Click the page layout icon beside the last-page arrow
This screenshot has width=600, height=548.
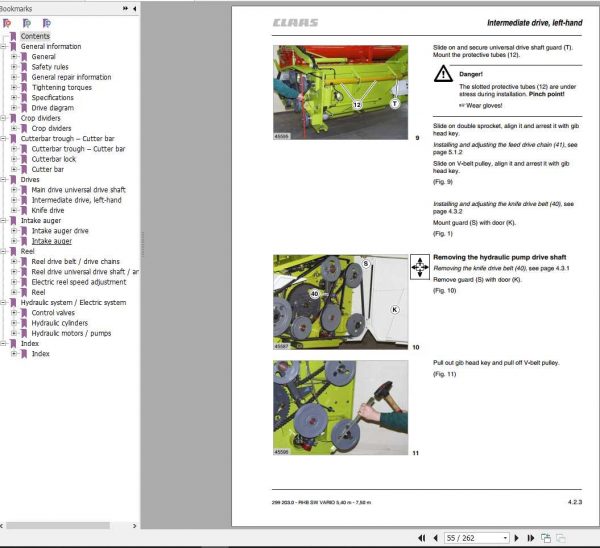click(546, 538)
